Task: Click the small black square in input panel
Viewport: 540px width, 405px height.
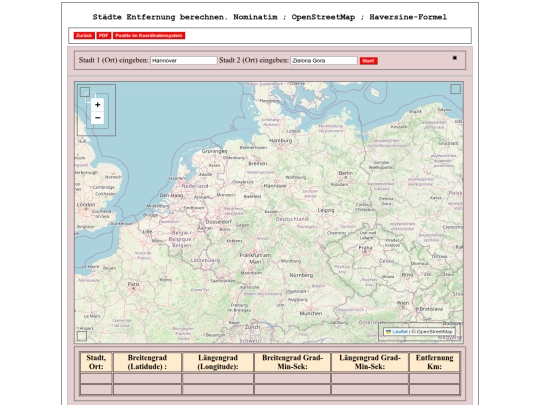Action: 455,58
